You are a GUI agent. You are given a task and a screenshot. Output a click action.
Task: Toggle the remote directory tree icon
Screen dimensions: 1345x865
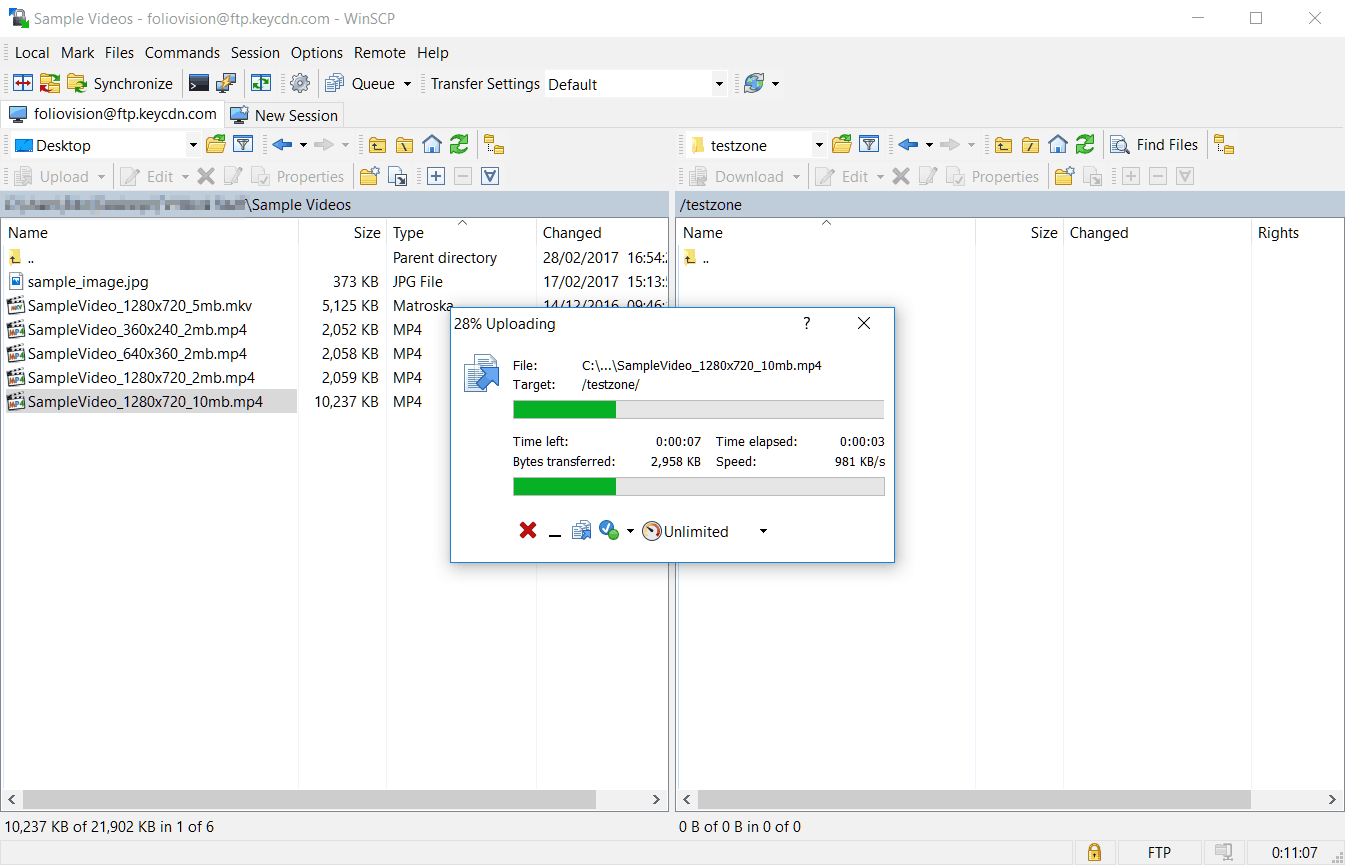point(1224,145)
